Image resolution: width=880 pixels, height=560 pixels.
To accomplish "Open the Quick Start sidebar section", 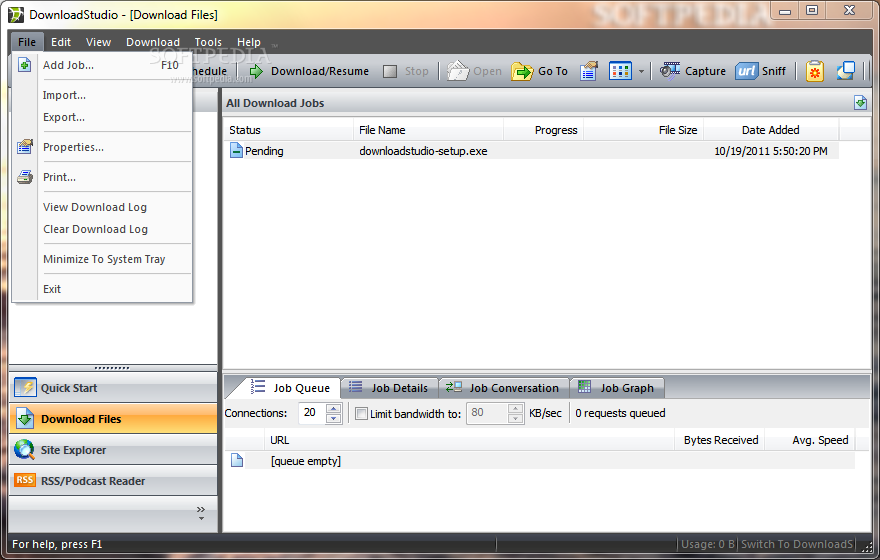I will pyautogui.click(x=113, y=388).
